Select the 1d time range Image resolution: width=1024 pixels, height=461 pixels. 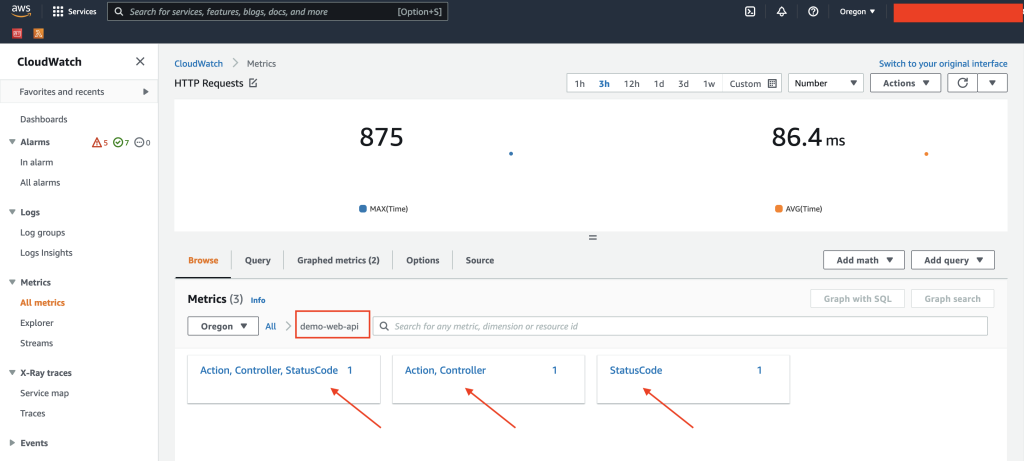[x=659, y=84]
